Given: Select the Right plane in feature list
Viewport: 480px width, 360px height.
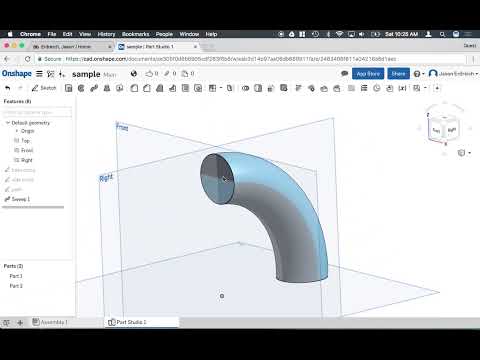Looking at the screenshot, I should pyautogui.click(x=27, y=160).
